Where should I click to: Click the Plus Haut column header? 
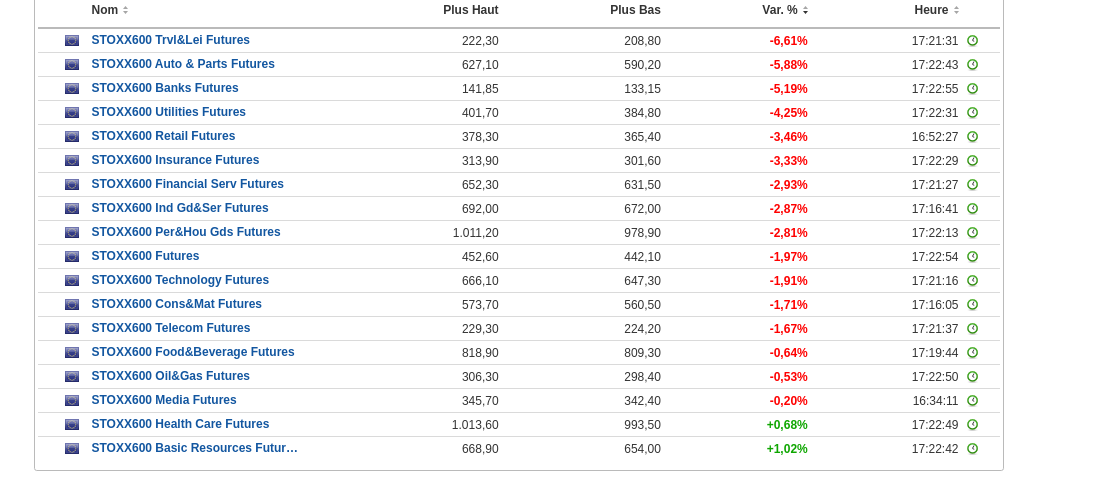pos(470,10)
